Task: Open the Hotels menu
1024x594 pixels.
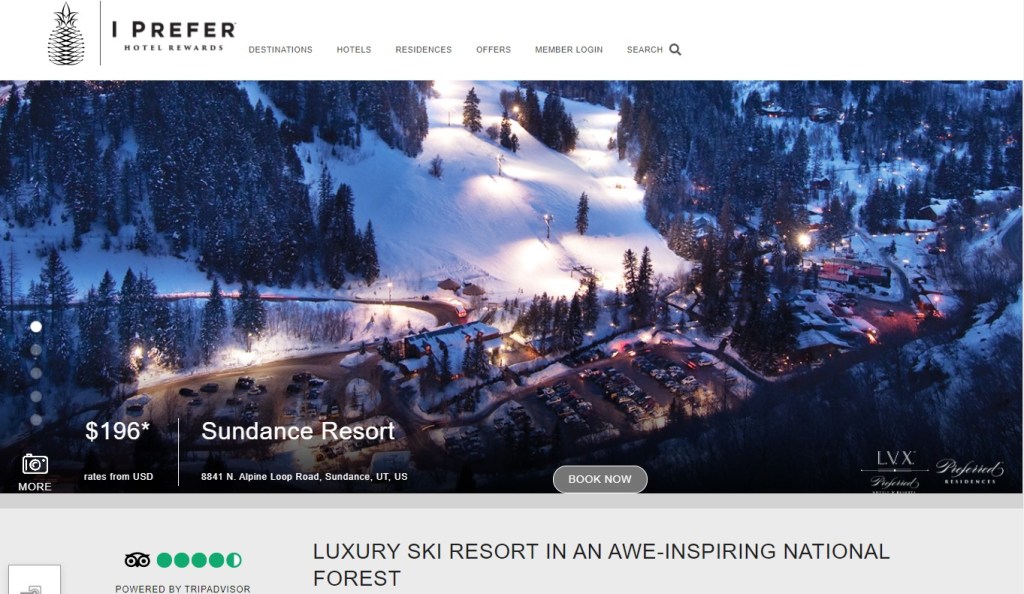Action: pyautogui.click(x=354, y=50)
